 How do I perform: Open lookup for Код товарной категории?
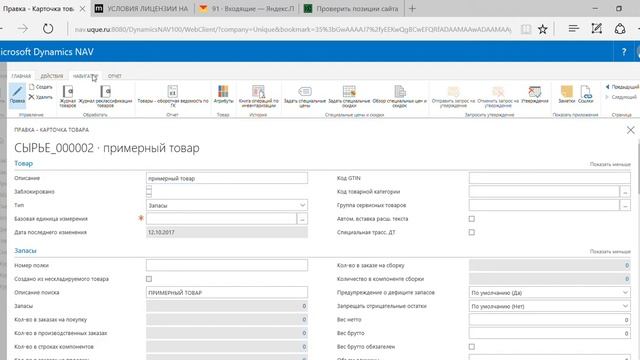pyautogui.click(x=625, y=192)
